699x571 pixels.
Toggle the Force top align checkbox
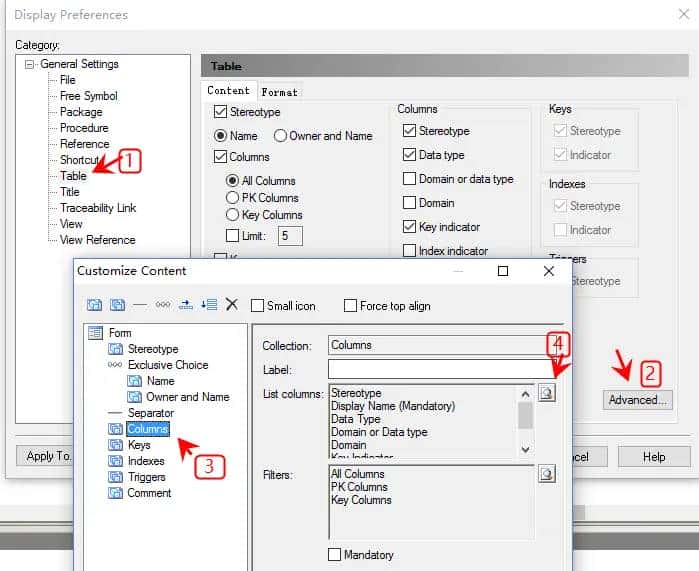[351, 306]
